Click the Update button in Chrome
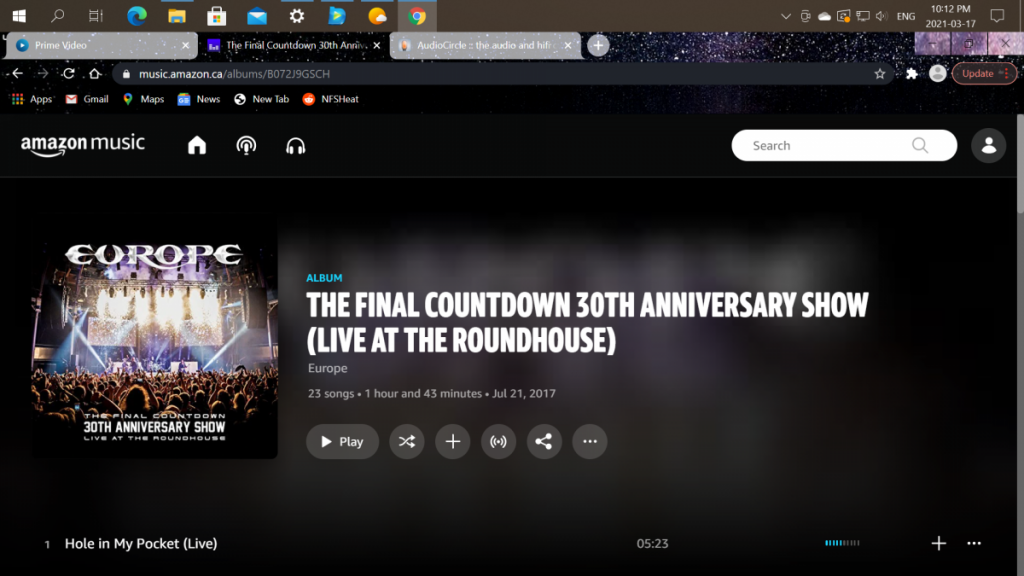This screenshot has height=576, width=1024. (984, 74)
